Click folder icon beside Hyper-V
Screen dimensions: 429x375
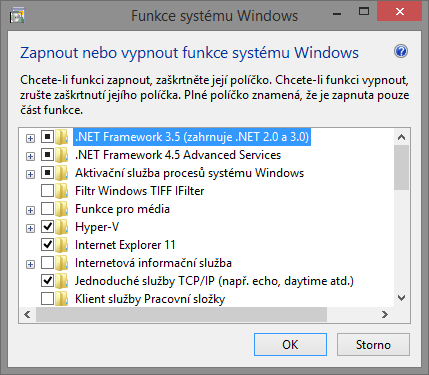click(x=62, y=227)
